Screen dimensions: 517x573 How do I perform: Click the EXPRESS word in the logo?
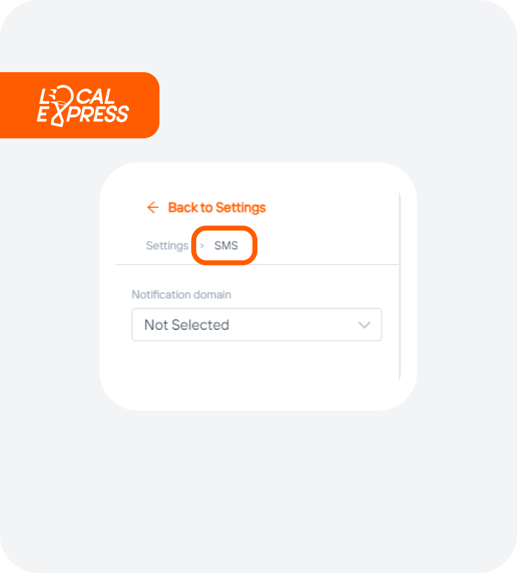coord(83,115)
